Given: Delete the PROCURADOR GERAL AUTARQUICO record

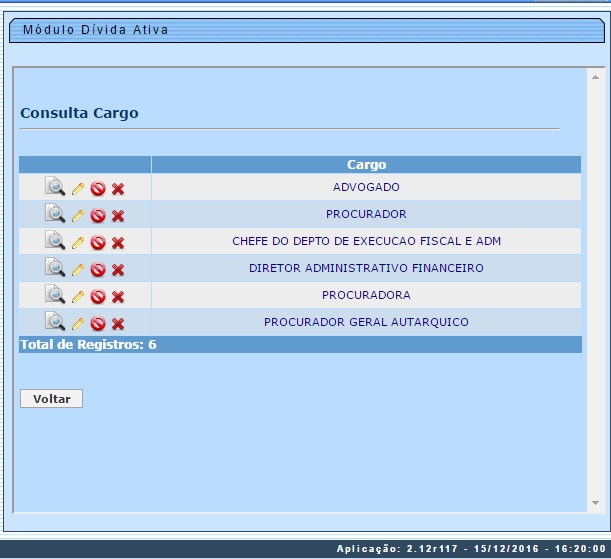Looking at the screenshot, I should (x=118, y=323).
